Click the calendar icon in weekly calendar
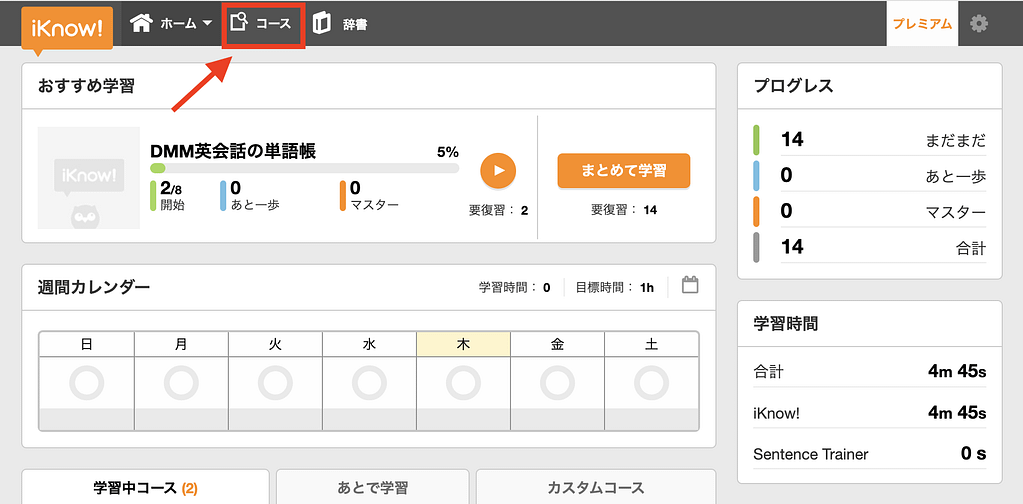 click(x=690, y=286)
